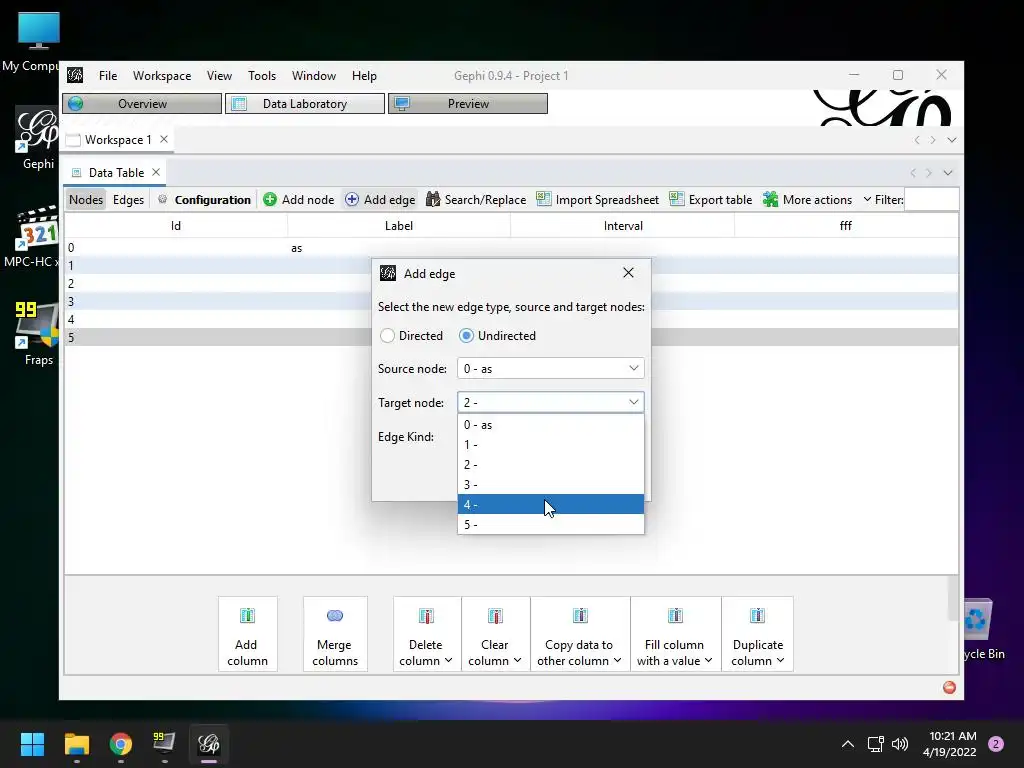This screenshot has height=768, width=1024.
Task: Open Search/Replace binoculars tool
Action: pyautogui.click(x=432, y=200)
